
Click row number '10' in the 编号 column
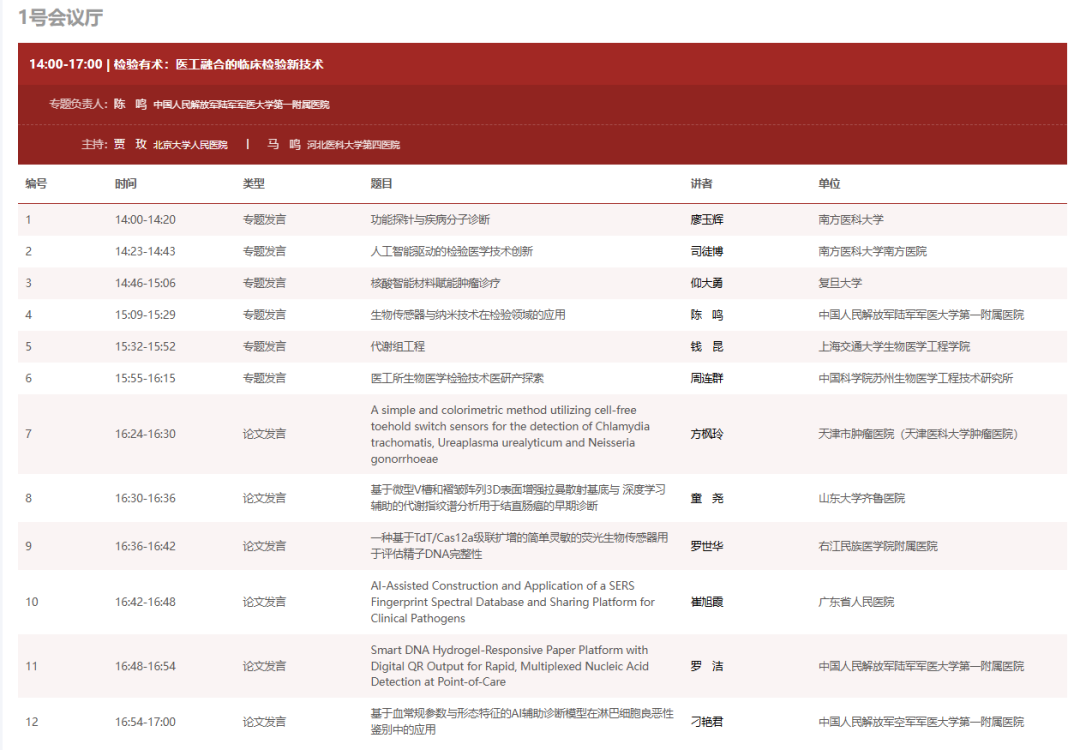(x=32, y=602)
